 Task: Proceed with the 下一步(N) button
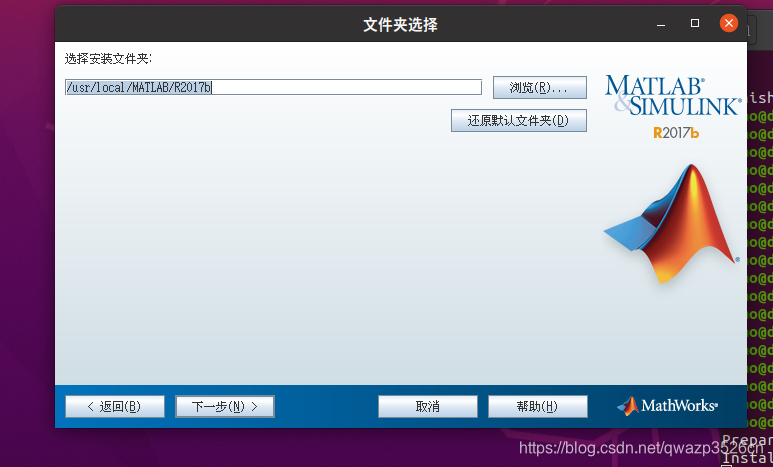tap(225, 407)
